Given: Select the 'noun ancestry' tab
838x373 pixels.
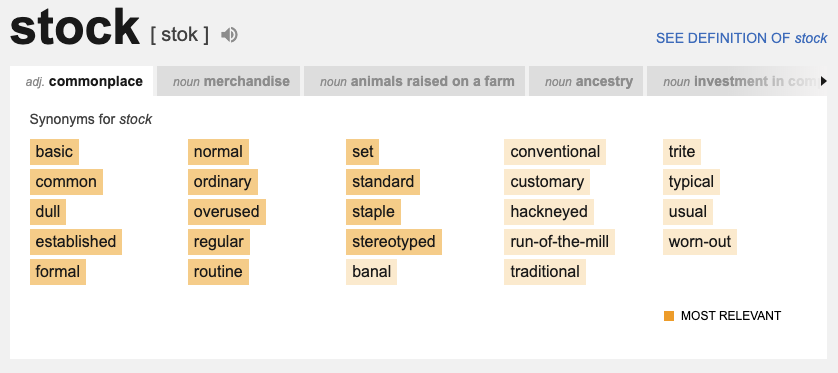Looking at the screenshot, I should (586, 81).
